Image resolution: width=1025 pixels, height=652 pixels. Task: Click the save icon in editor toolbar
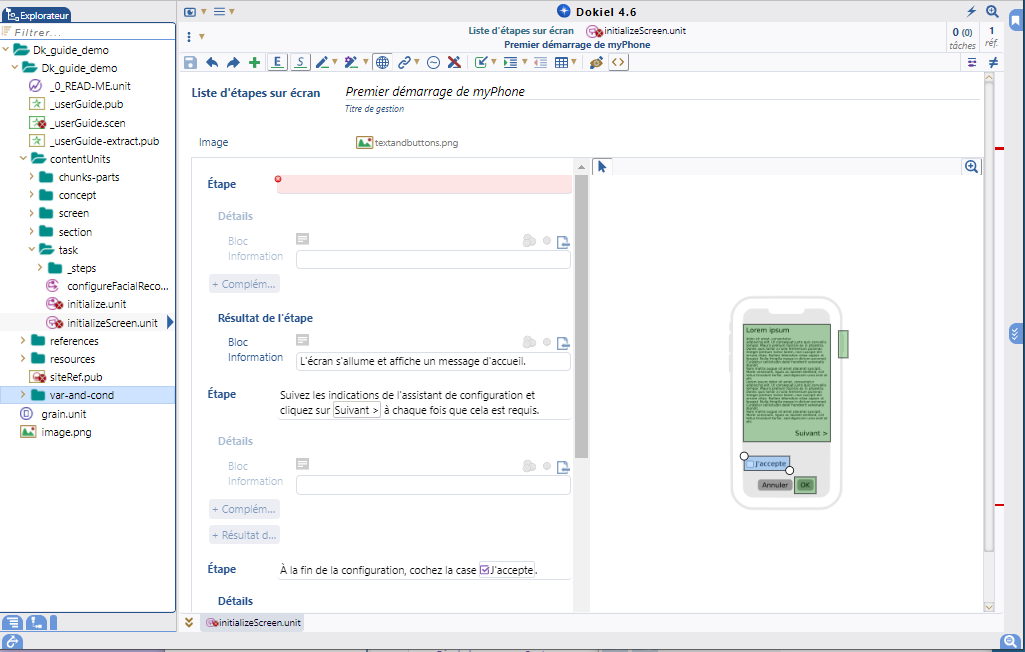[190, 63]
